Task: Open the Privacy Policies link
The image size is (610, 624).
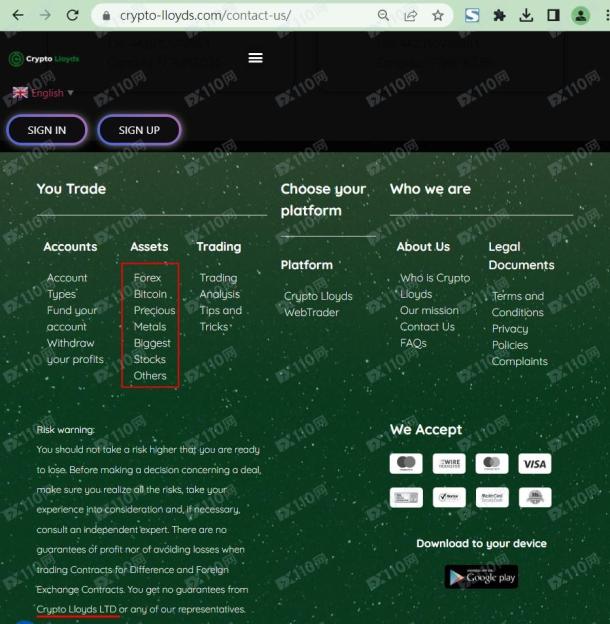Action: [510, 337]
